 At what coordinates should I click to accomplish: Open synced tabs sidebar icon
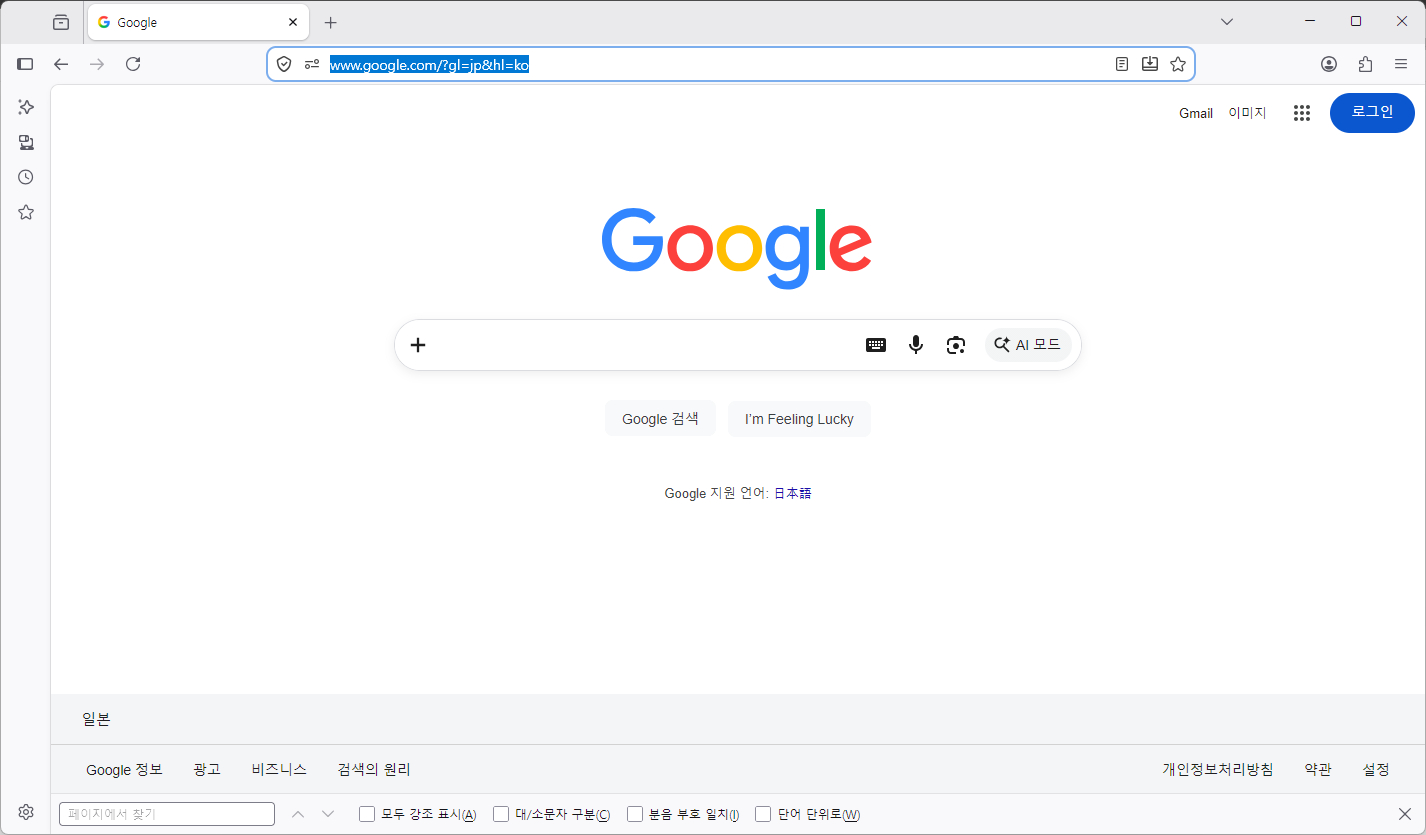pos(26,142)
